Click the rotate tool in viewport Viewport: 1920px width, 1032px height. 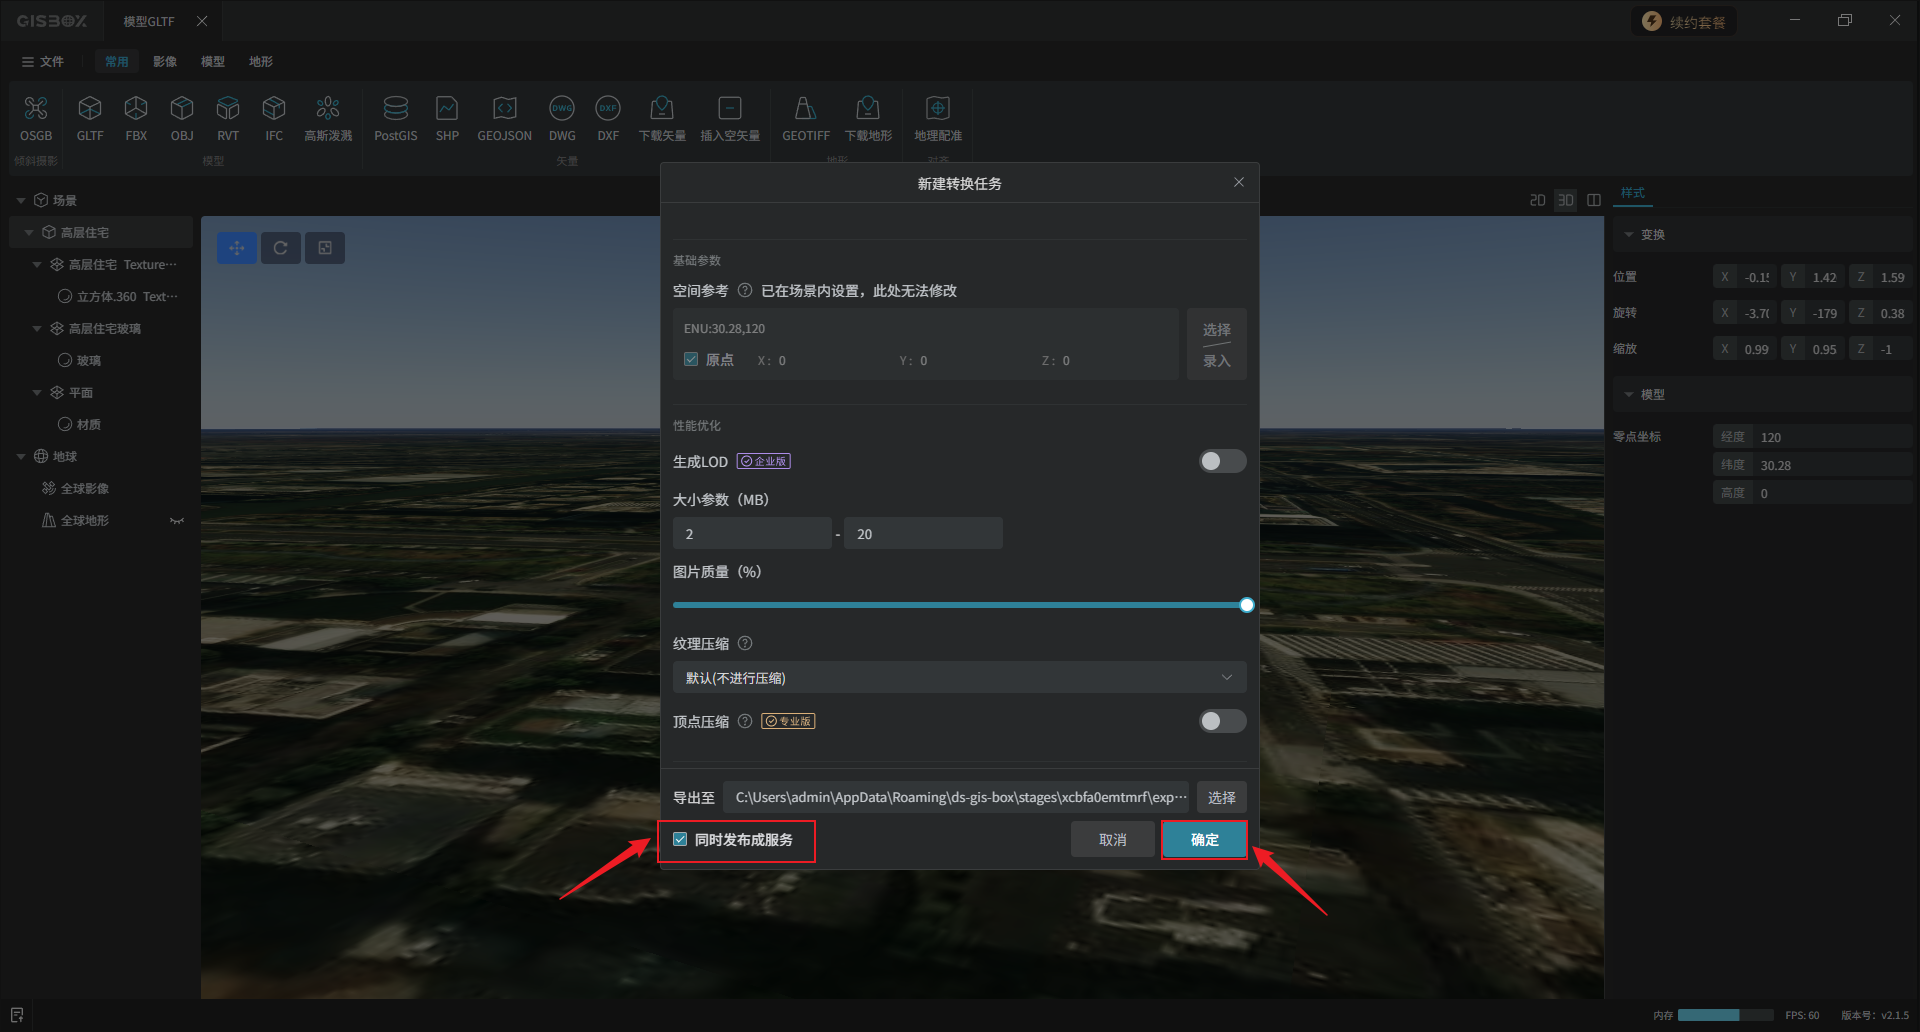tap(281, 248)
